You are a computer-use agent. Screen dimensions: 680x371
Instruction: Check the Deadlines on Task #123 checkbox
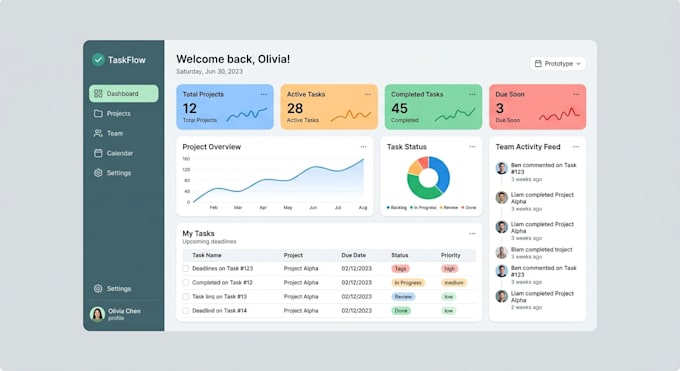pos(186,269)
